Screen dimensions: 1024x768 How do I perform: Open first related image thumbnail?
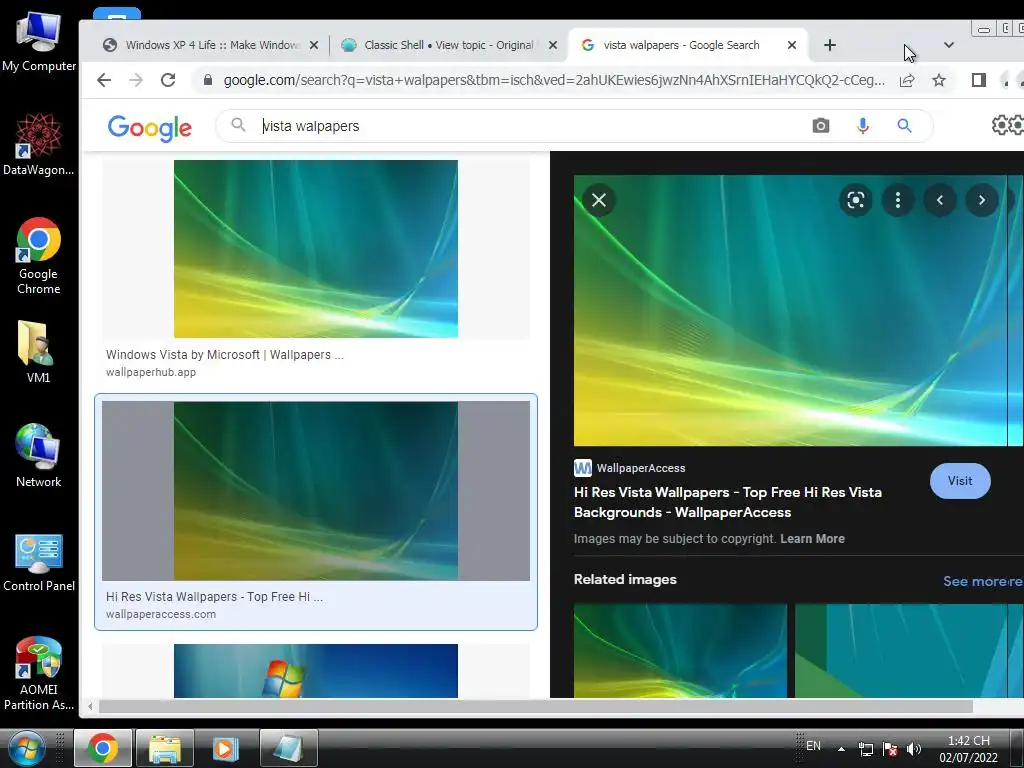point(680,650)
